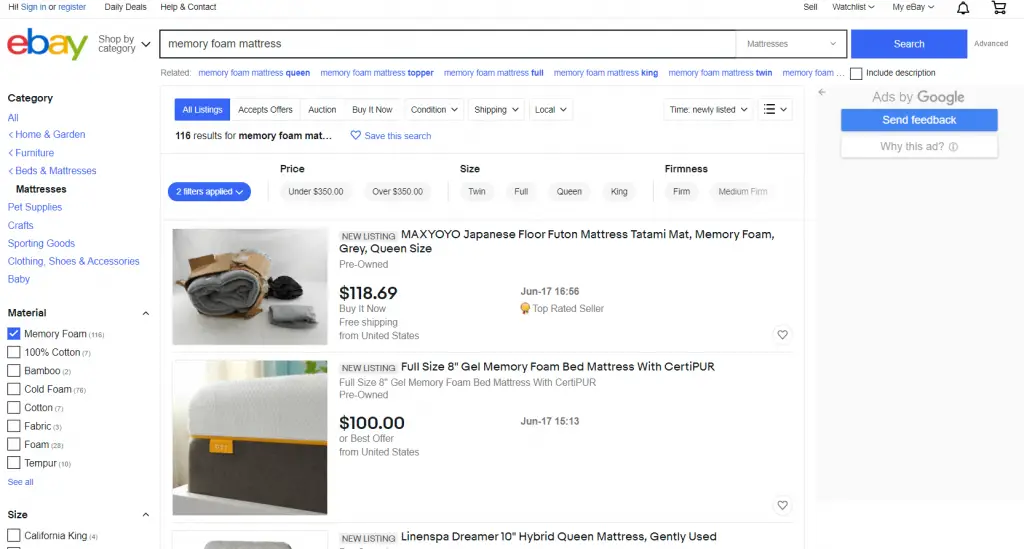The width and height of the screenshot is (1024, 549).
Task: Click in the memory foam mattress search field
Action: click(x=448, y=44)
